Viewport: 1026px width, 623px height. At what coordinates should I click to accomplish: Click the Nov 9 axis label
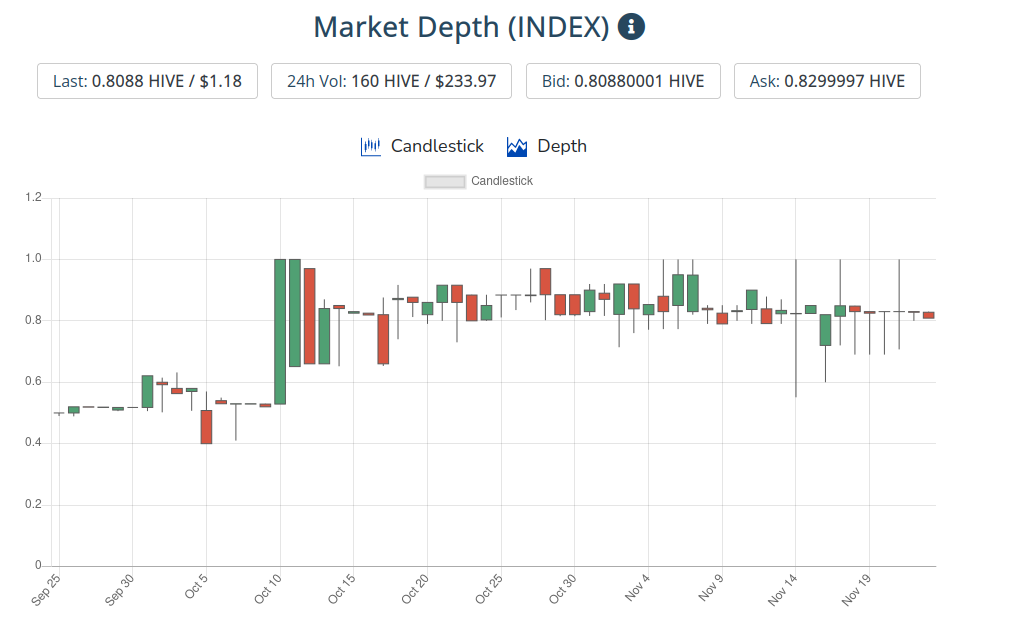711,586
